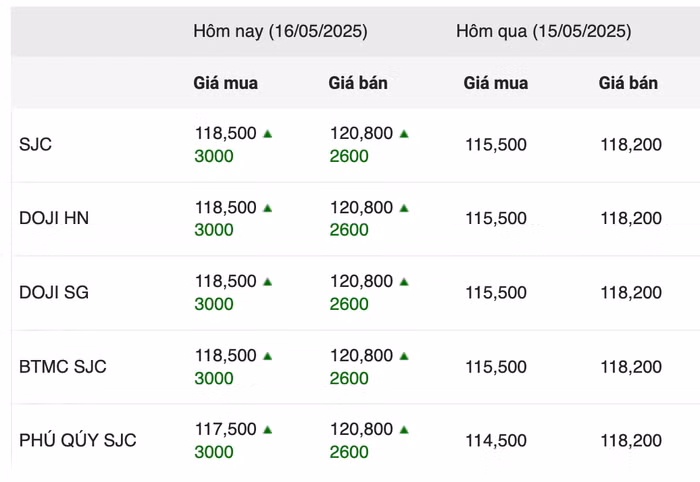Click yesterday's Giá bán column header
Screen dimensions: 700x482
click(x=628, y=83)
